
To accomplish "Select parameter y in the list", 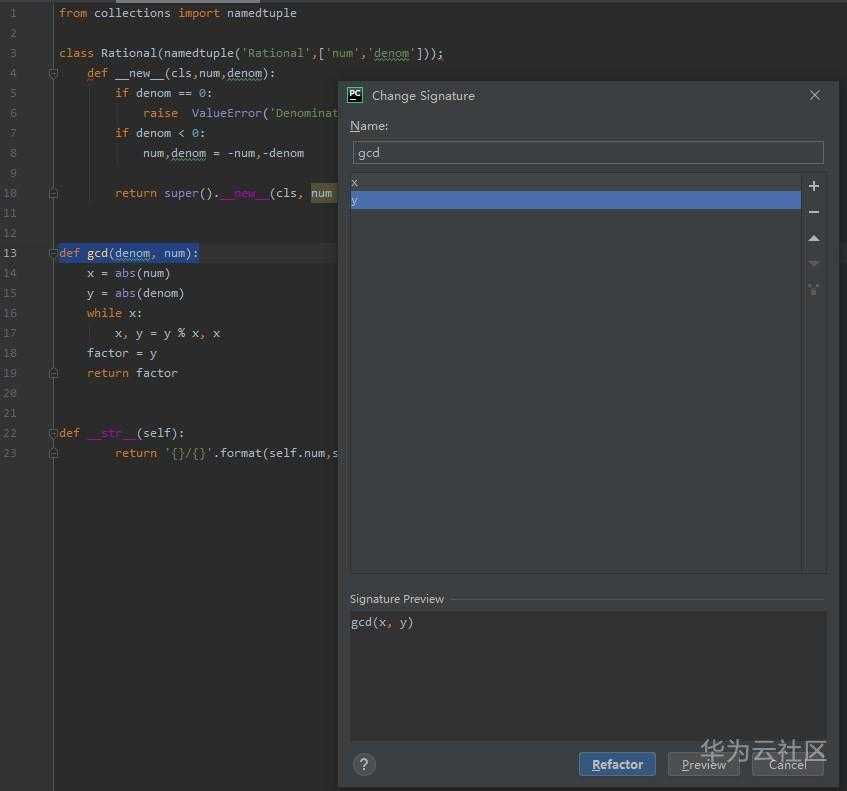I will (x=575, y=200).
